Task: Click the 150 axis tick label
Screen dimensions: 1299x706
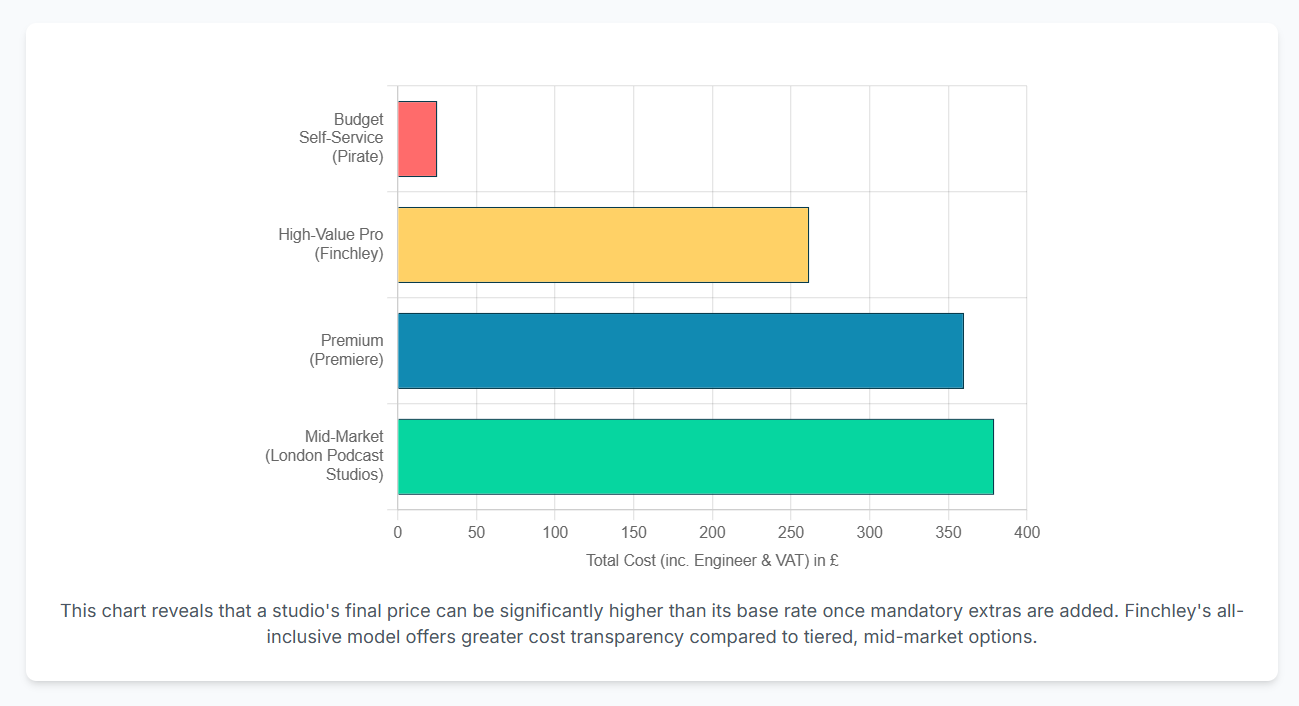Action: point(634,532)
